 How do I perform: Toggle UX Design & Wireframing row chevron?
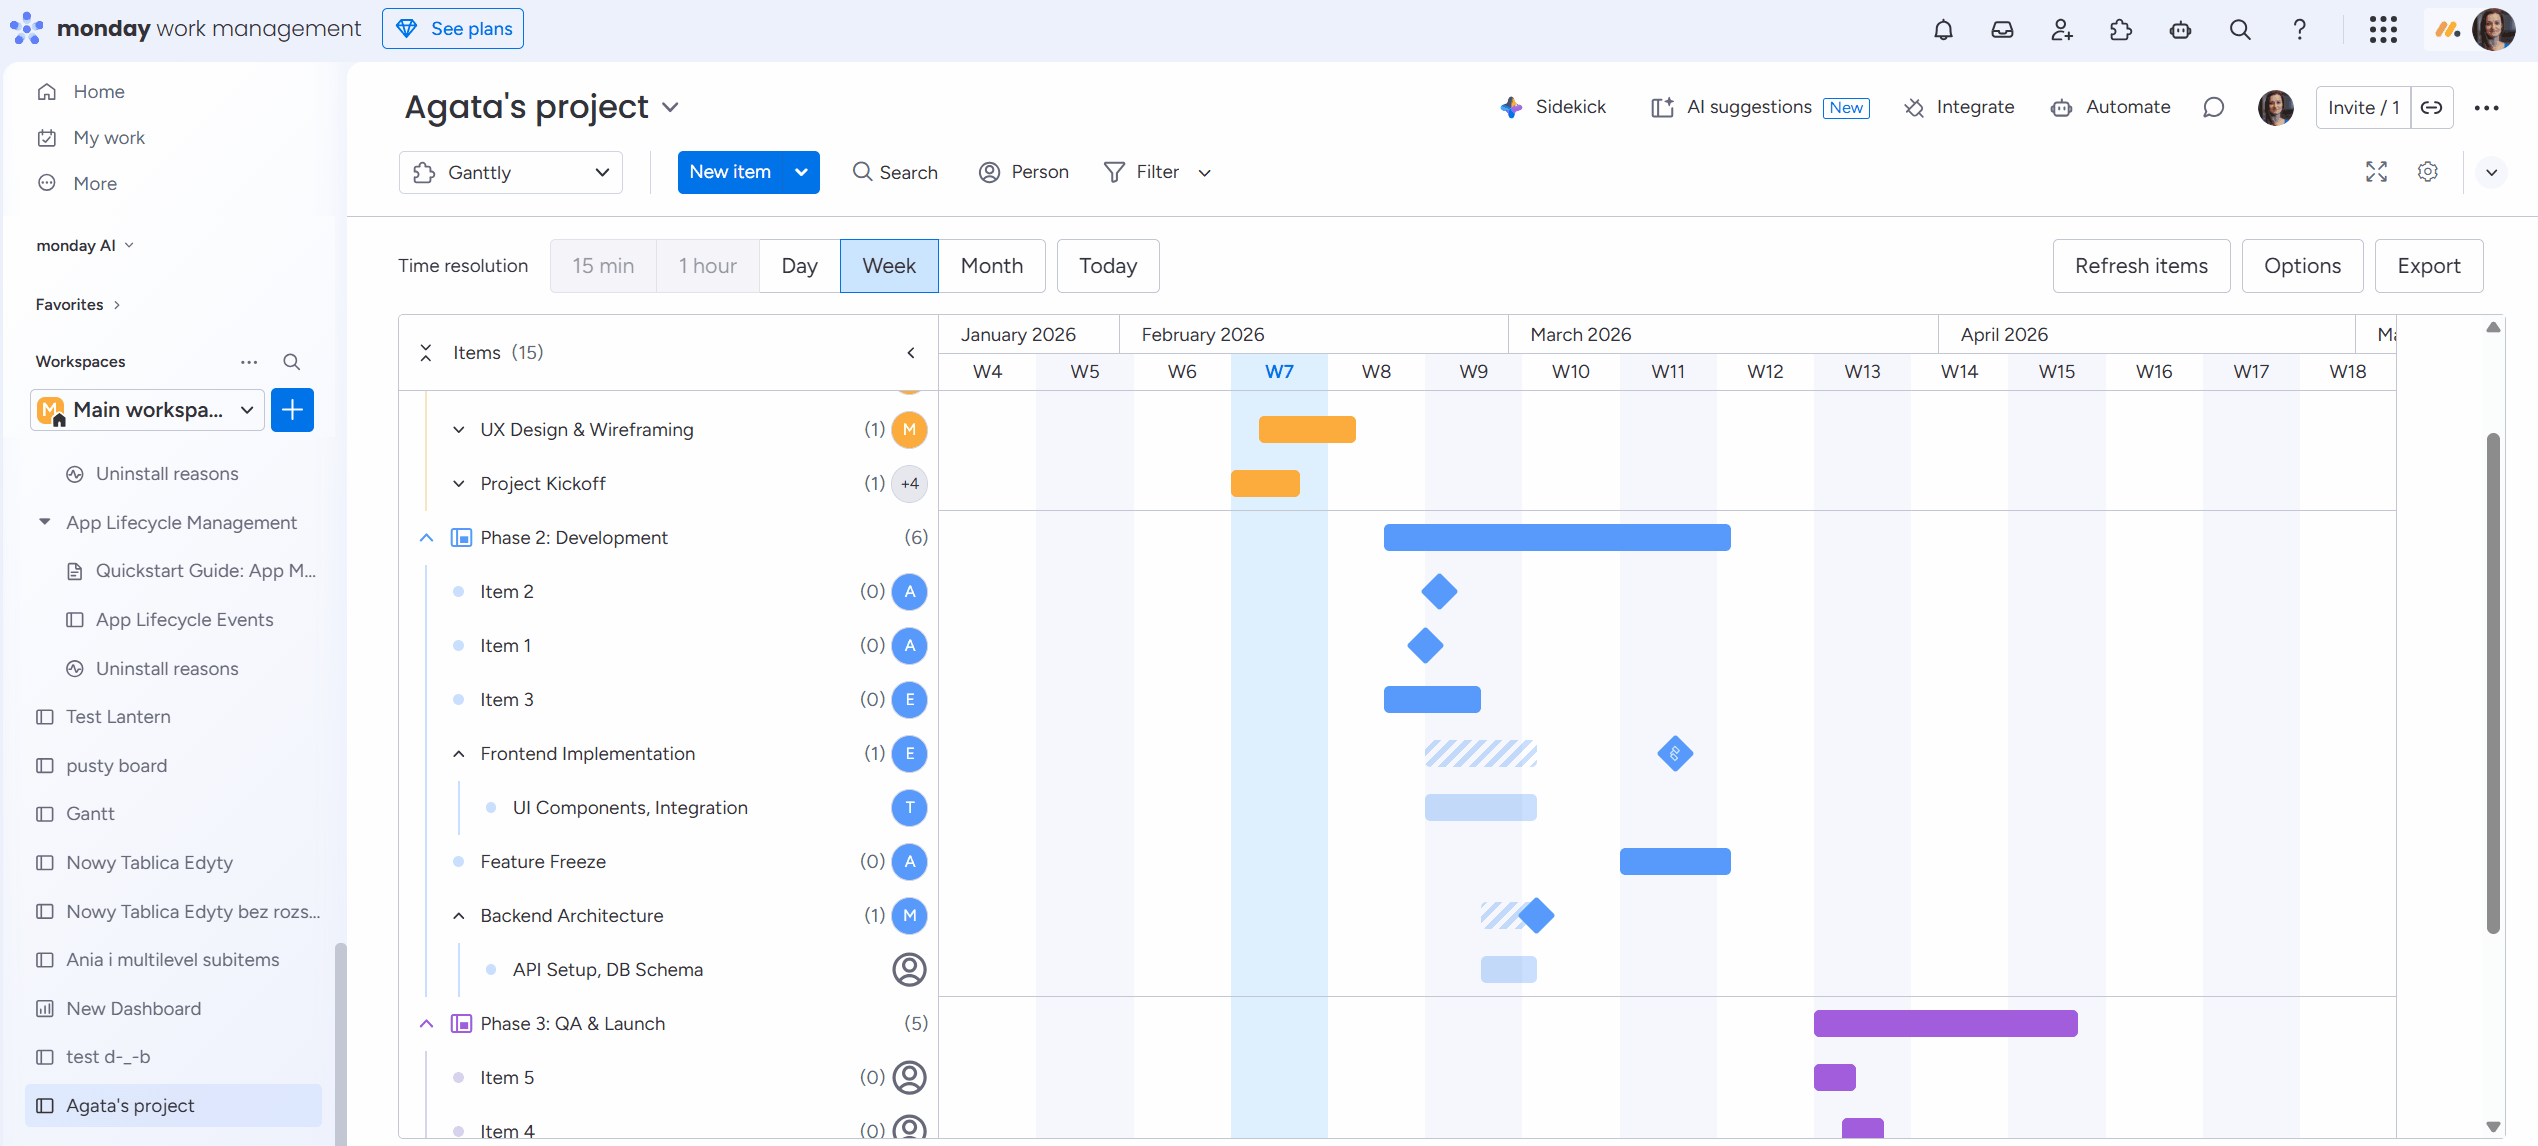coord(458,430)
